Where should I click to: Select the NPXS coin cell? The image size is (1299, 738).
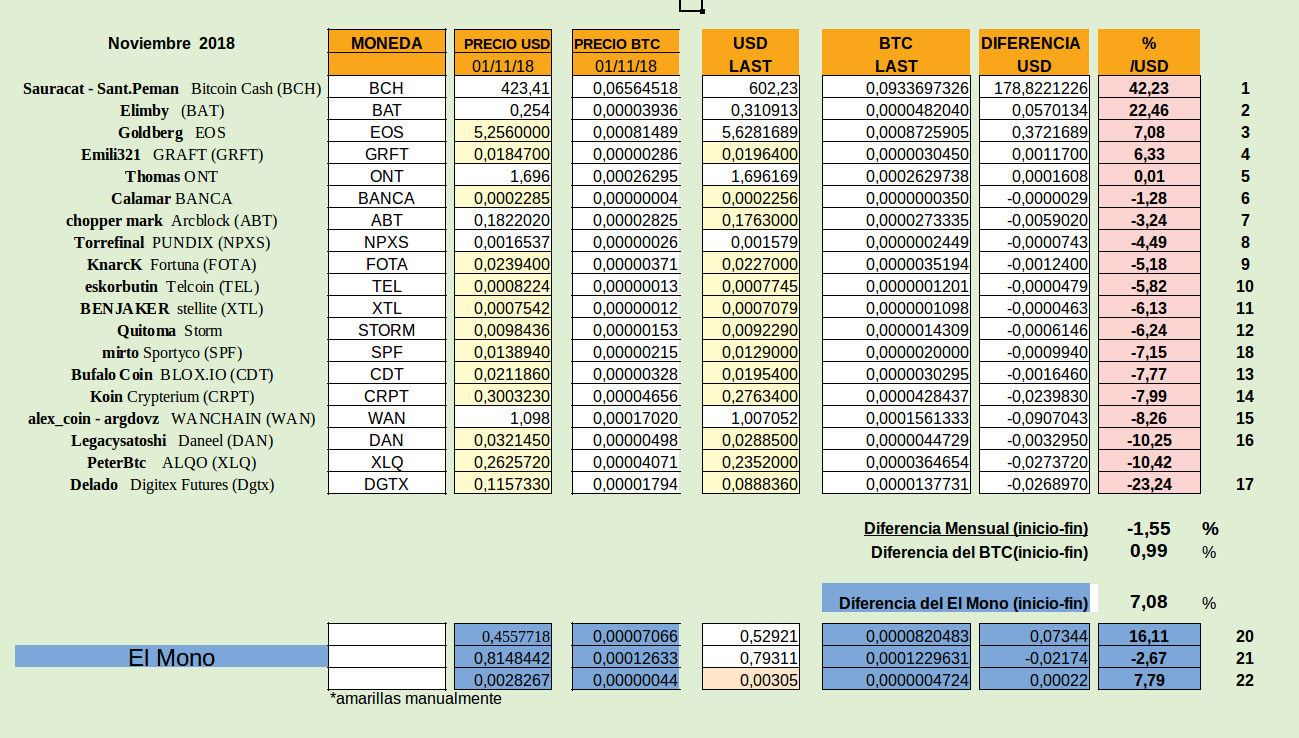pyautogui.click(x=387, y=242)
